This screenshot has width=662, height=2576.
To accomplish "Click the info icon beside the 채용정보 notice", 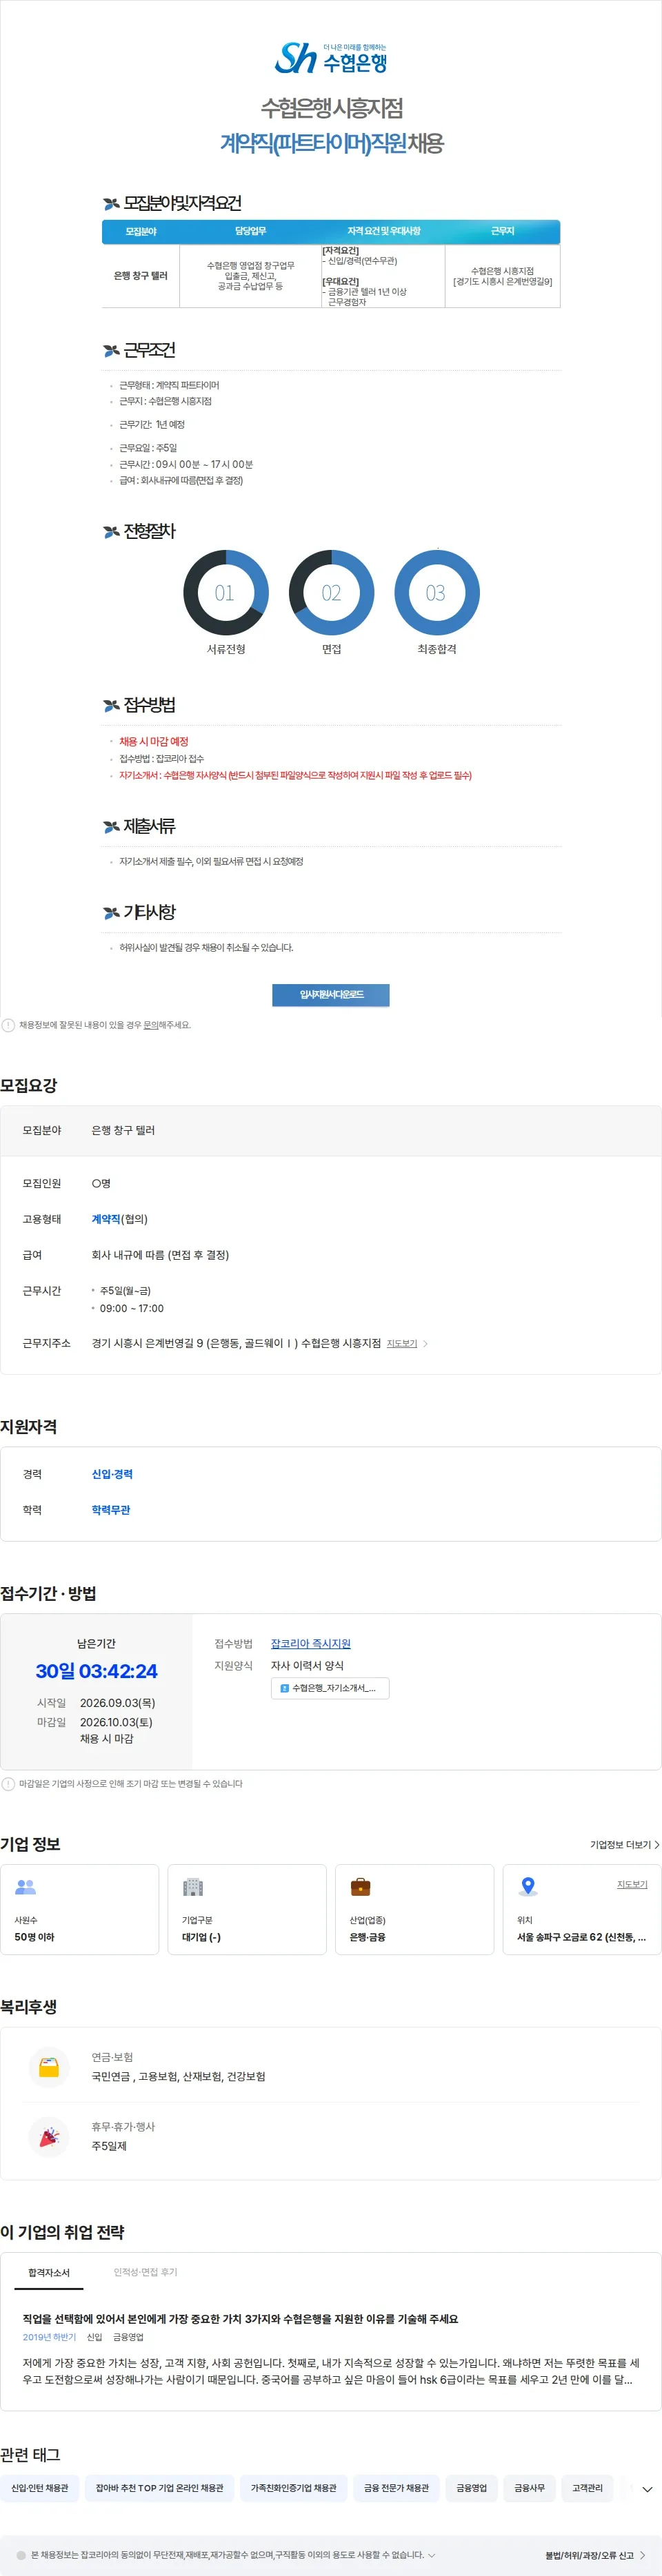I will [x=8, y=1025].
